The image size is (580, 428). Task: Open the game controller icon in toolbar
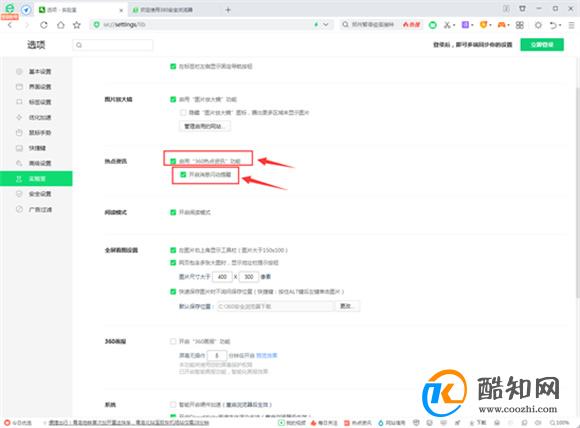click(501, 25)
